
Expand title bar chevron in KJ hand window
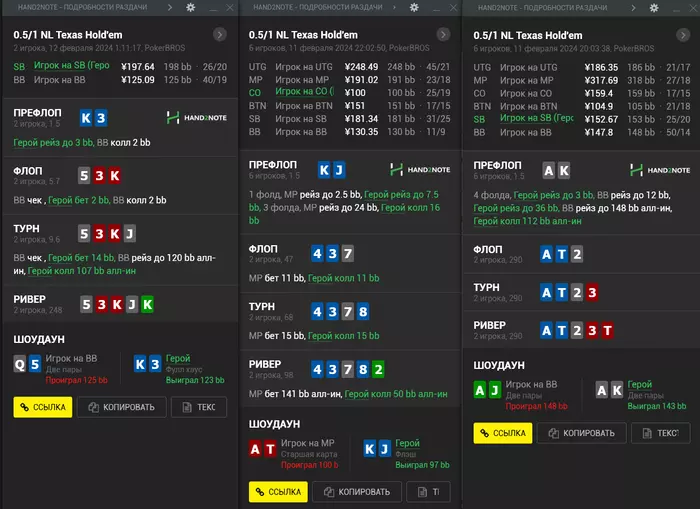pyautogui.click(x=394, y=7)
